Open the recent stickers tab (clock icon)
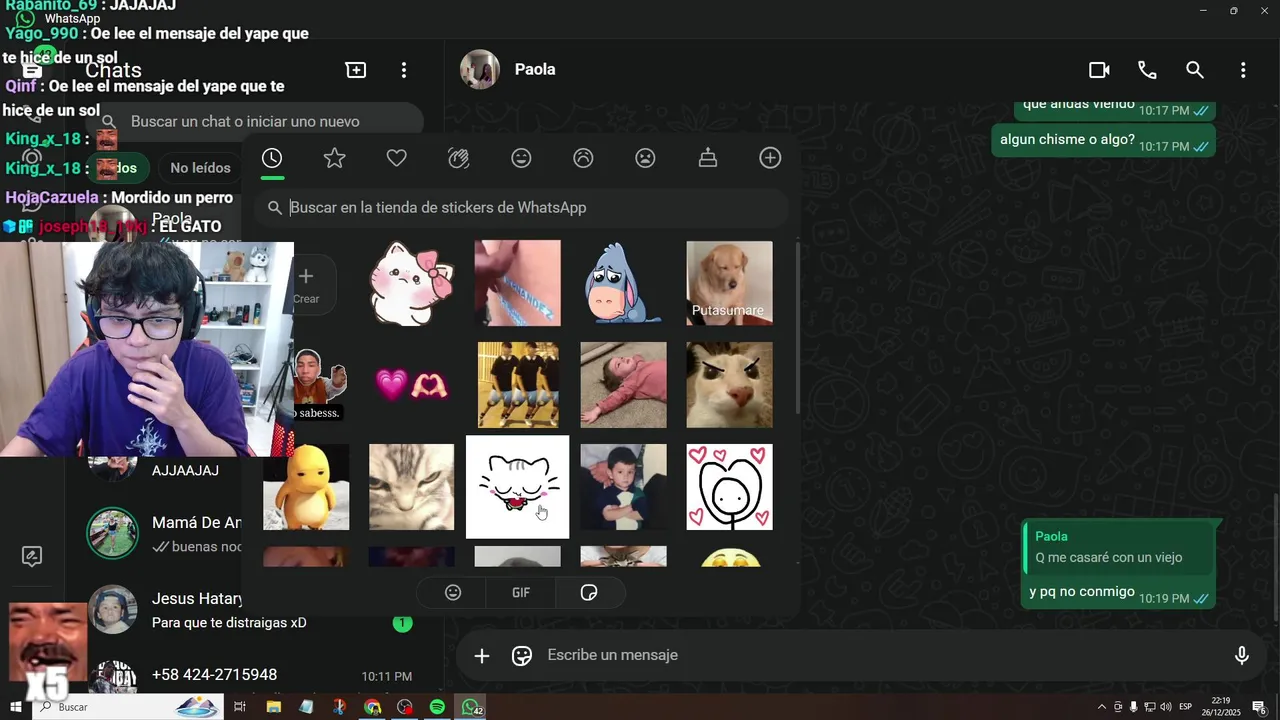Viewport: 1280px width, 720px height. pyautogui.click(x=272, y=158)
